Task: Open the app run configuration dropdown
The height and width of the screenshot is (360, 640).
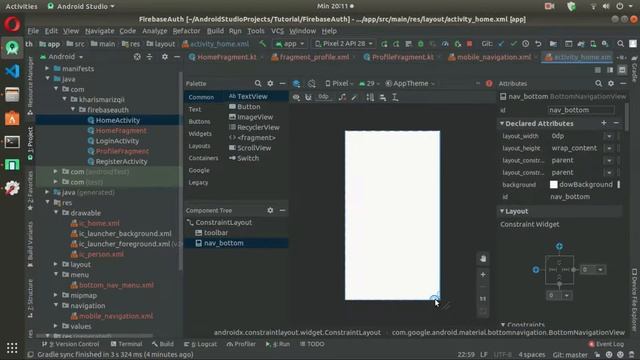Action: pos(290,44)
